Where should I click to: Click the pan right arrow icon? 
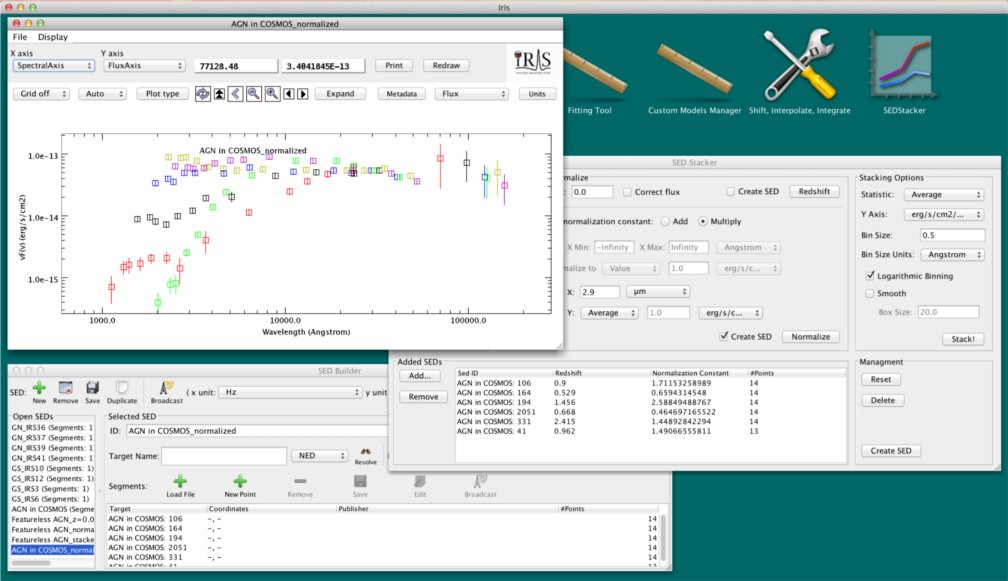[x=303, y=94]
